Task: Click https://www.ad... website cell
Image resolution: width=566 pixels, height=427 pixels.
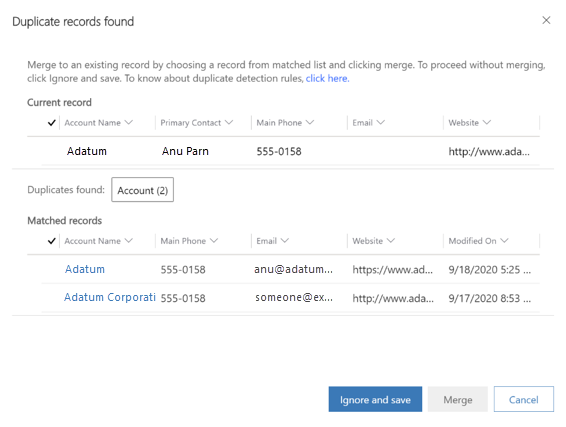Action: [393, 270]
